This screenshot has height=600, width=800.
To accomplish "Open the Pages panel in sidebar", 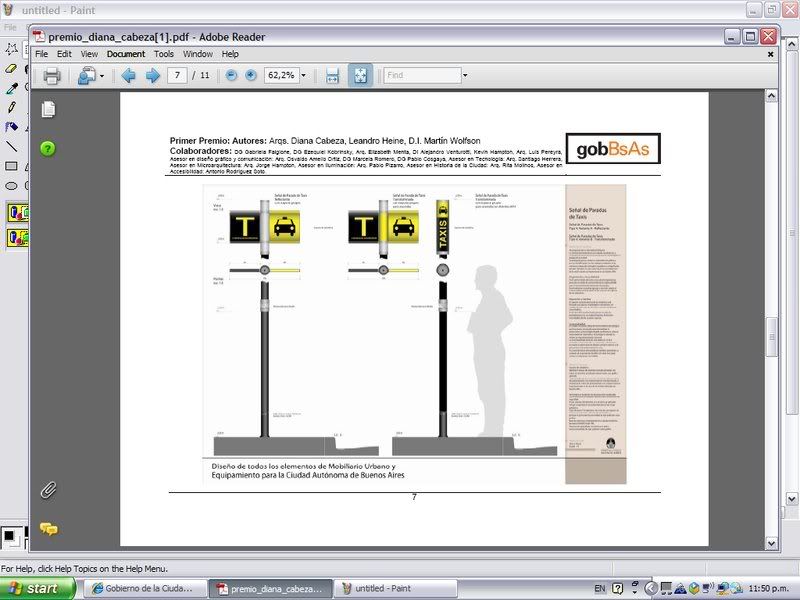I will pos(48,109).
